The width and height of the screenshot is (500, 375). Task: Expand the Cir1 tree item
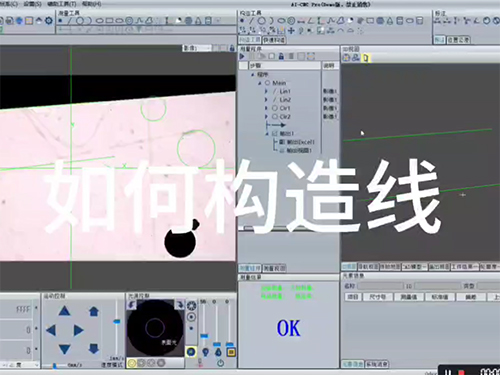point(266,108)
